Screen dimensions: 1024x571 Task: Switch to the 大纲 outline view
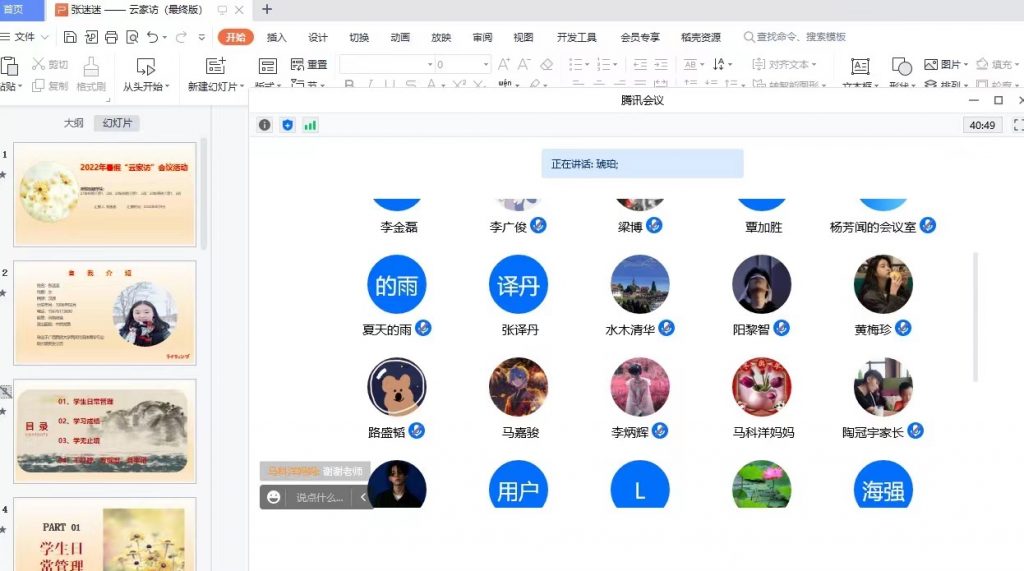click(x=73, y=123)
